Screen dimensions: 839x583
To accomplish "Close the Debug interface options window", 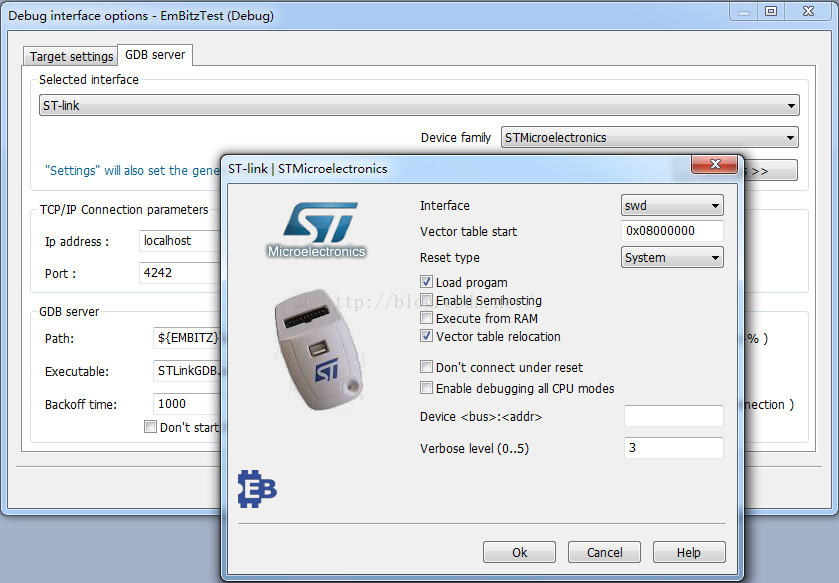I will (809, 11).
